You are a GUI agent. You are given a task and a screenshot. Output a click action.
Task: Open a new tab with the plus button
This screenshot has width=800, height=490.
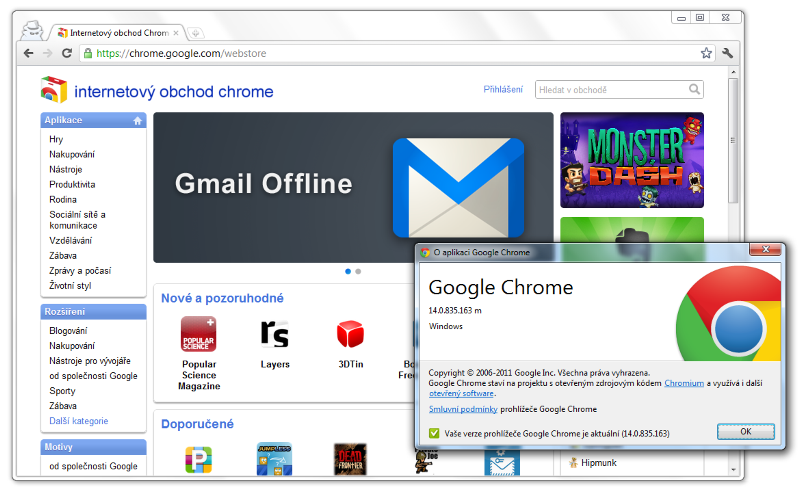click(195, 33)
